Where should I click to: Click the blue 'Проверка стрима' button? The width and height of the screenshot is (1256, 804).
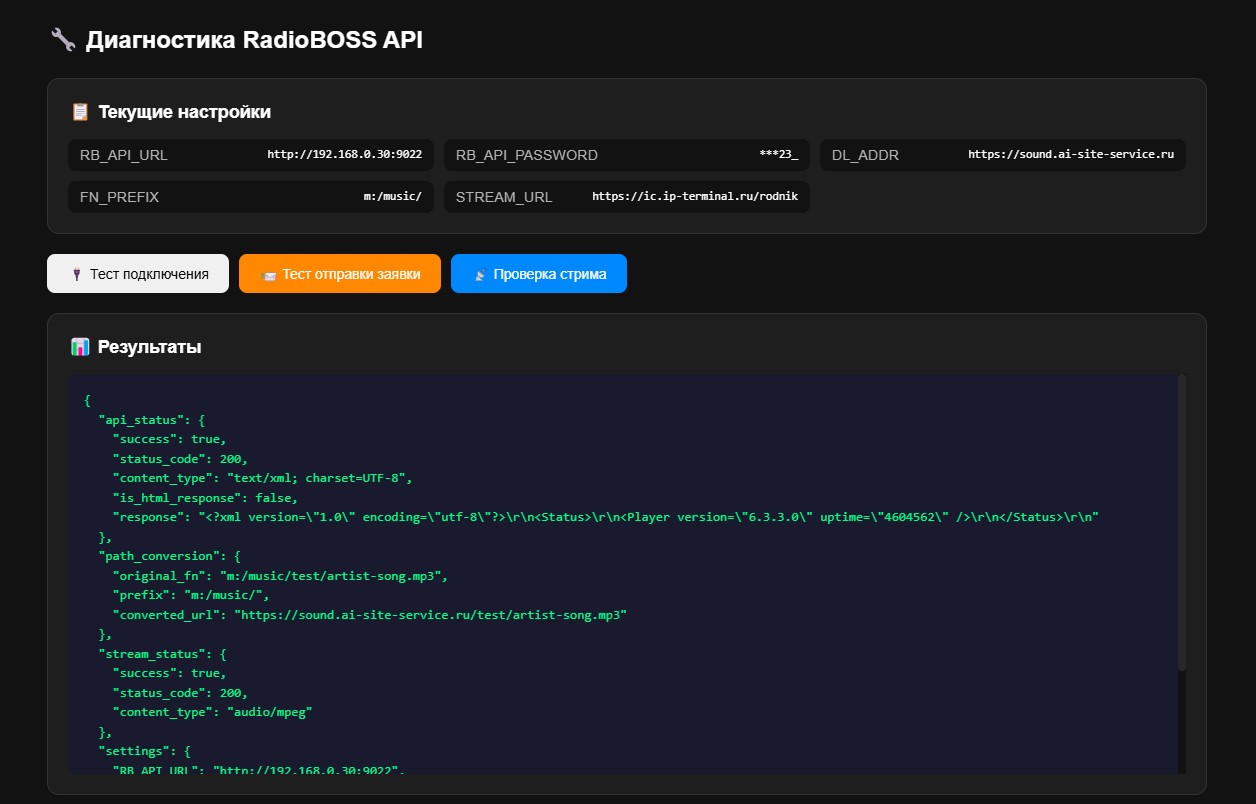(539, 274)
